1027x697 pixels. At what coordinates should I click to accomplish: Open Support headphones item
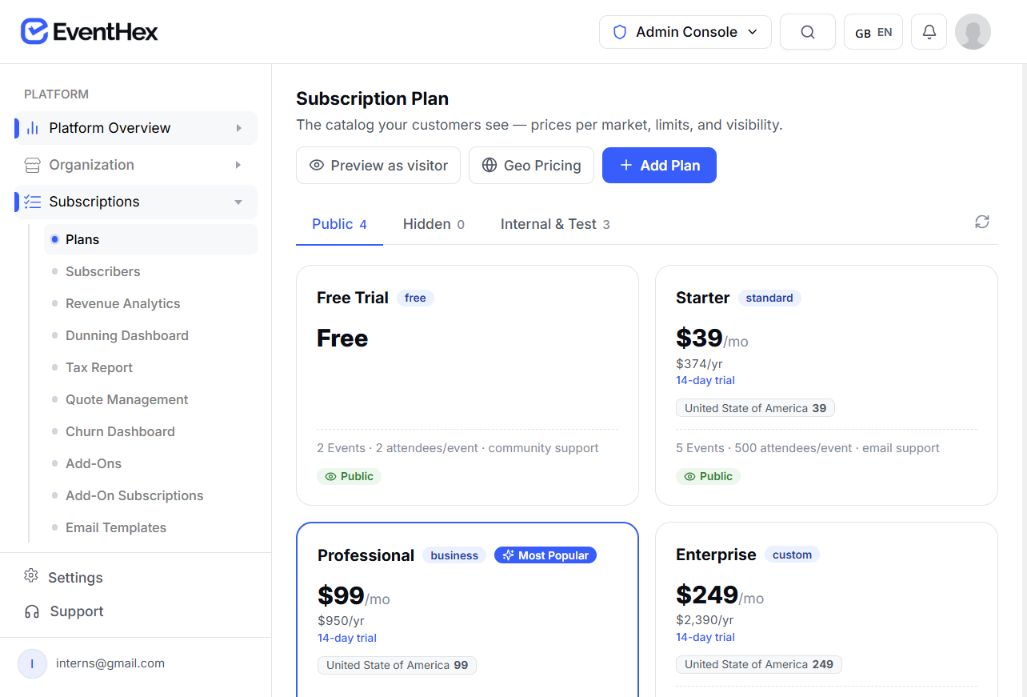click(64, 611)
